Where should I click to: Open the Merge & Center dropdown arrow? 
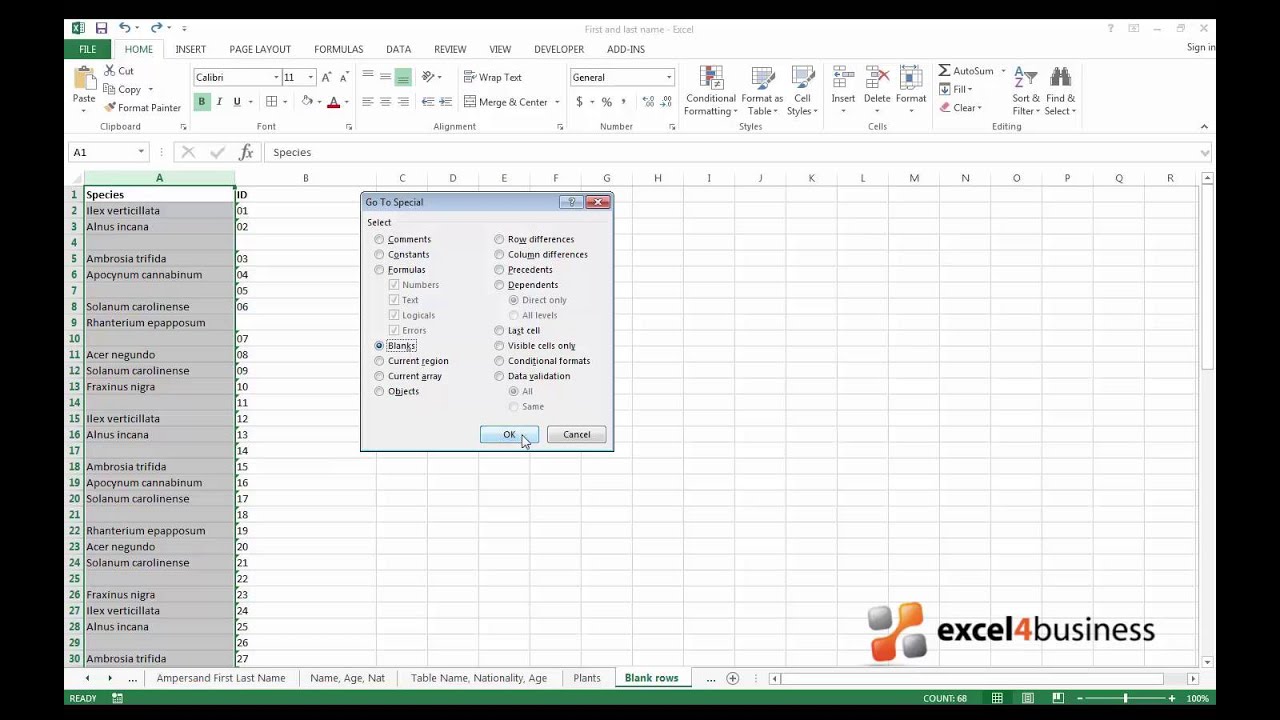click(x=557, y=102)
